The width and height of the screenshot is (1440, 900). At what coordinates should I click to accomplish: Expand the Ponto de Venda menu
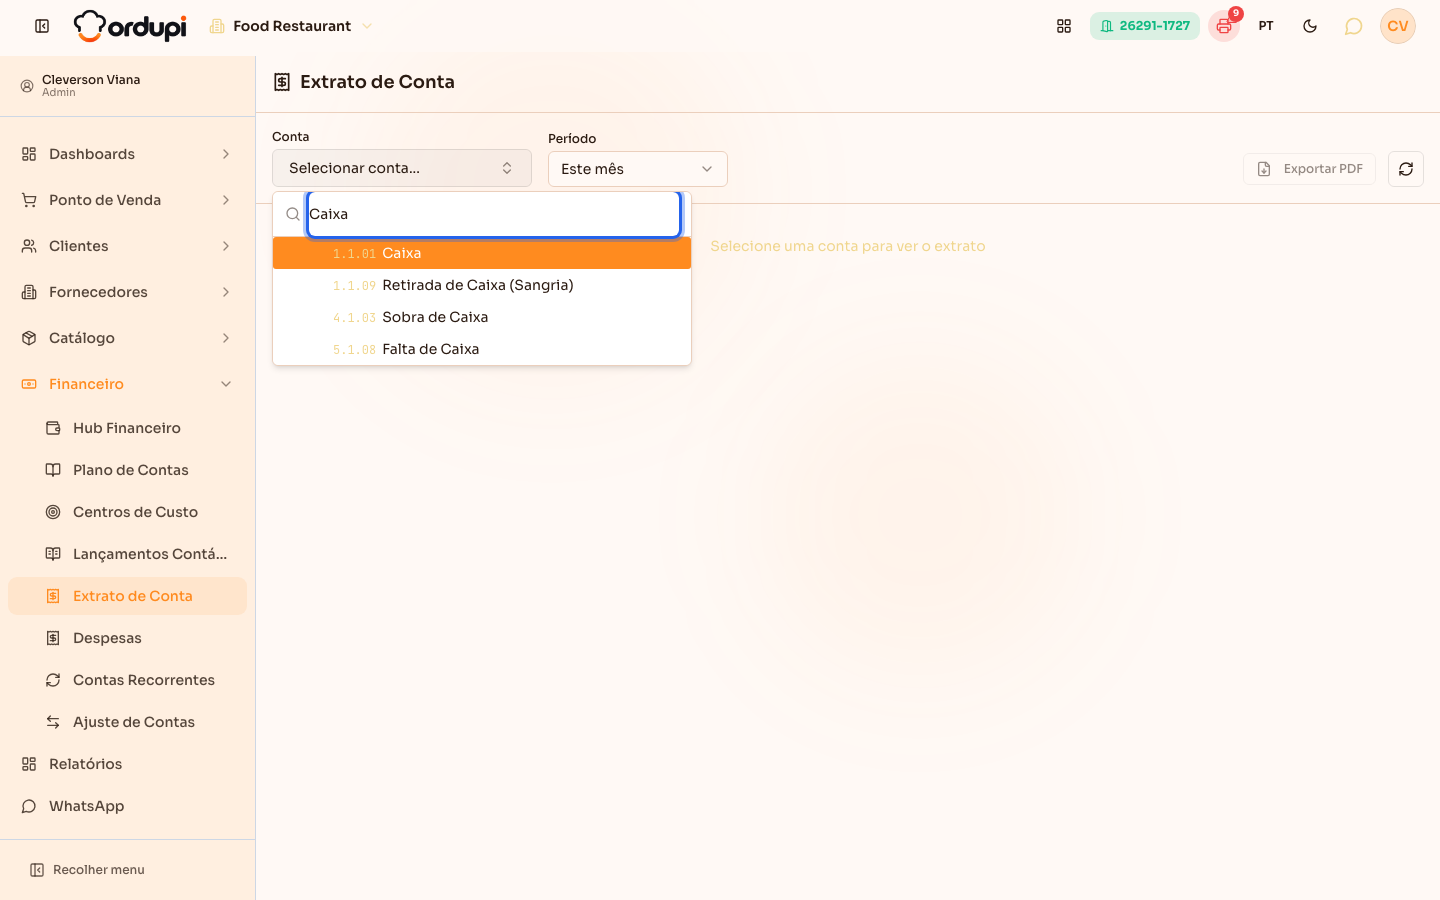(x=127, y=200)
